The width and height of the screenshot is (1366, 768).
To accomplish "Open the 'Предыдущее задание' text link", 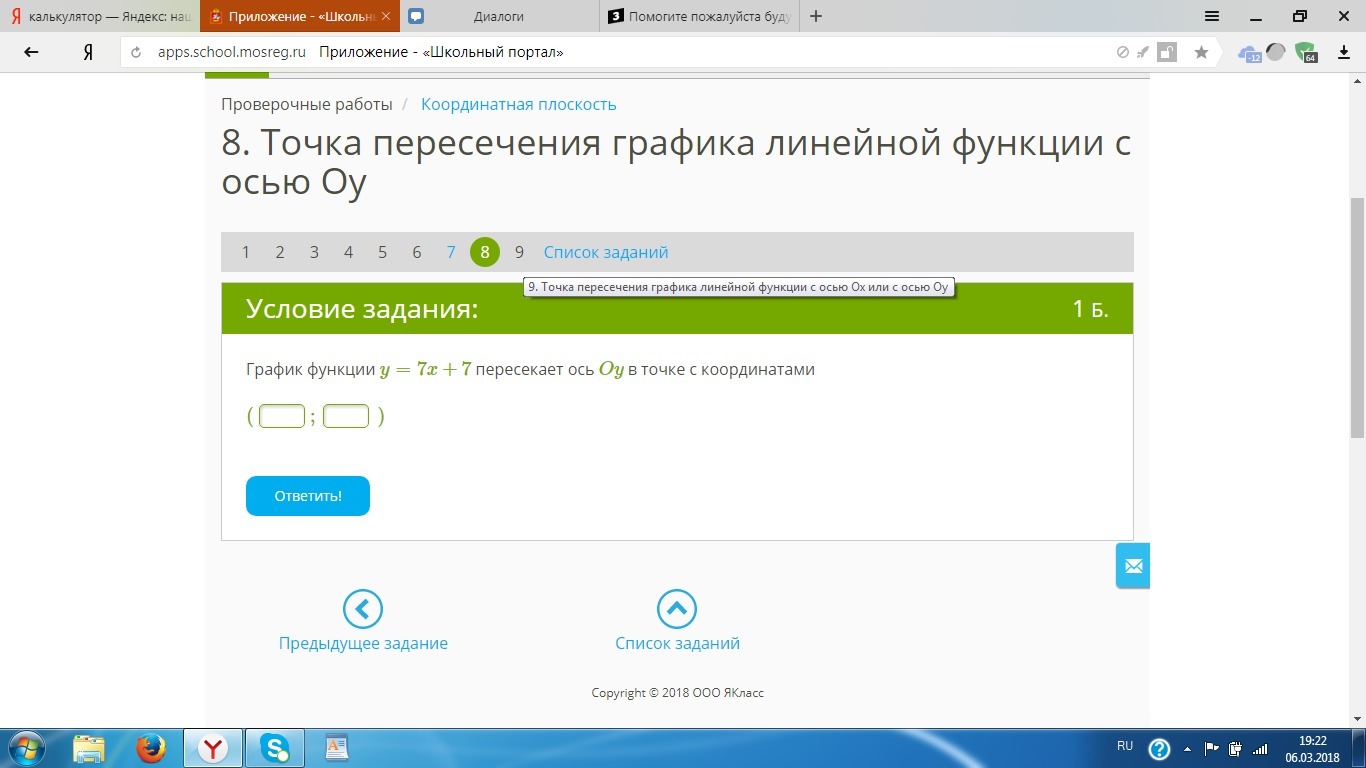I will [x=363, y=643].
